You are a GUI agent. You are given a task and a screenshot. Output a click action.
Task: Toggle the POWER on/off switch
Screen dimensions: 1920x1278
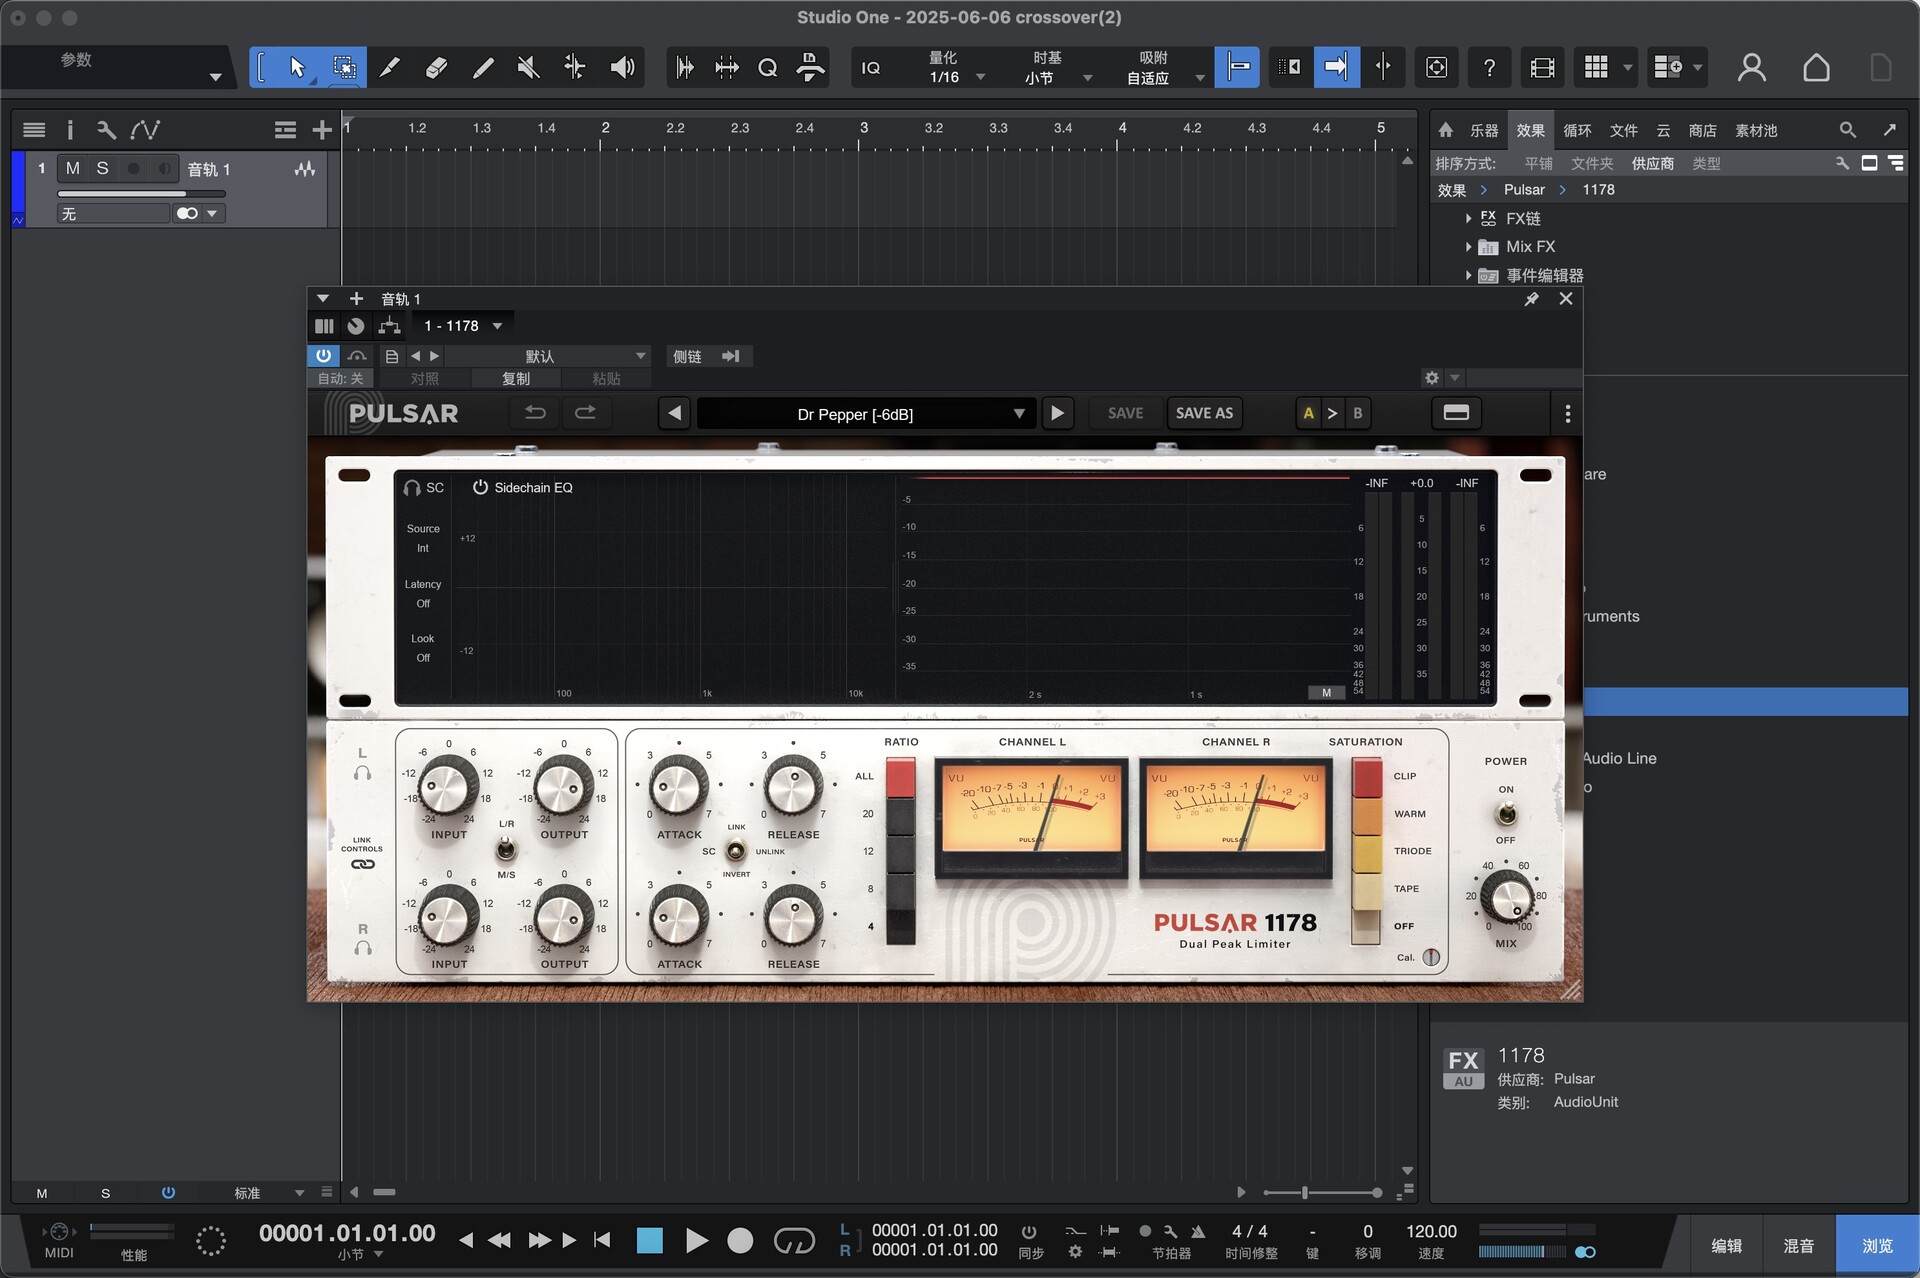pyautogui.click(x=1506, y=814)
